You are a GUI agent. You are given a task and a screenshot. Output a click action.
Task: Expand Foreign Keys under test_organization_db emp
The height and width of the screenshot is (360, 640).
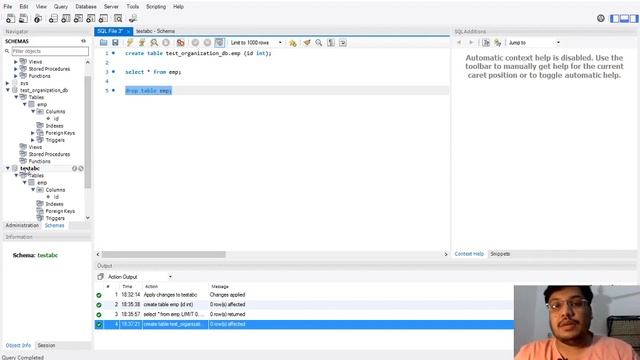point(33,133)
